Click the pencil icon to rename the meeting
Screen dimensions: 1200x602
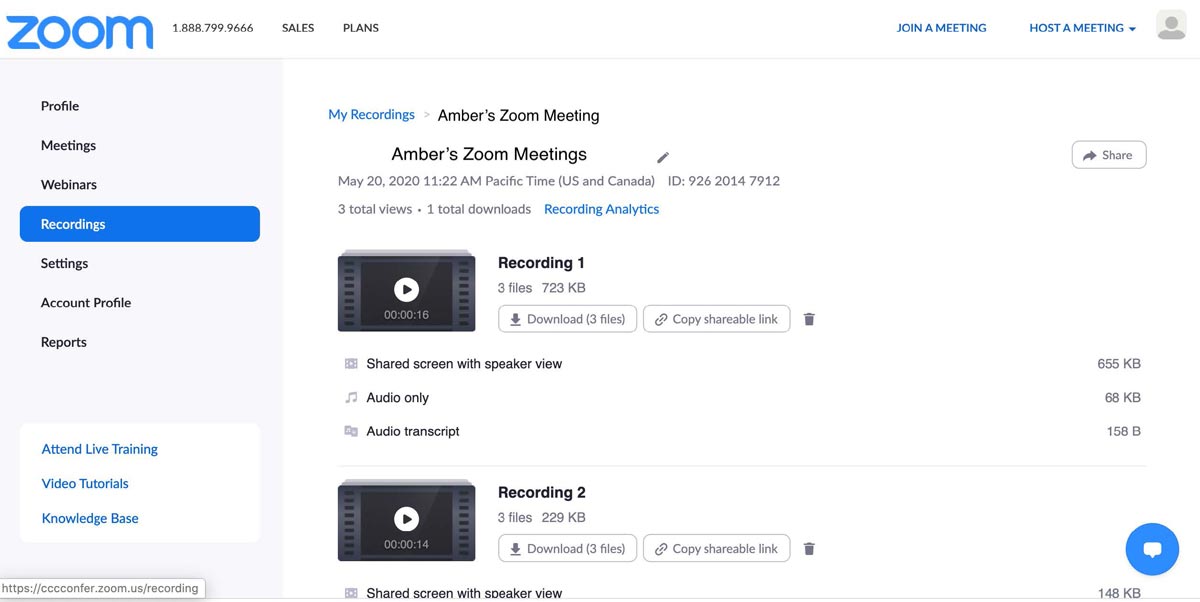(662, 156)
